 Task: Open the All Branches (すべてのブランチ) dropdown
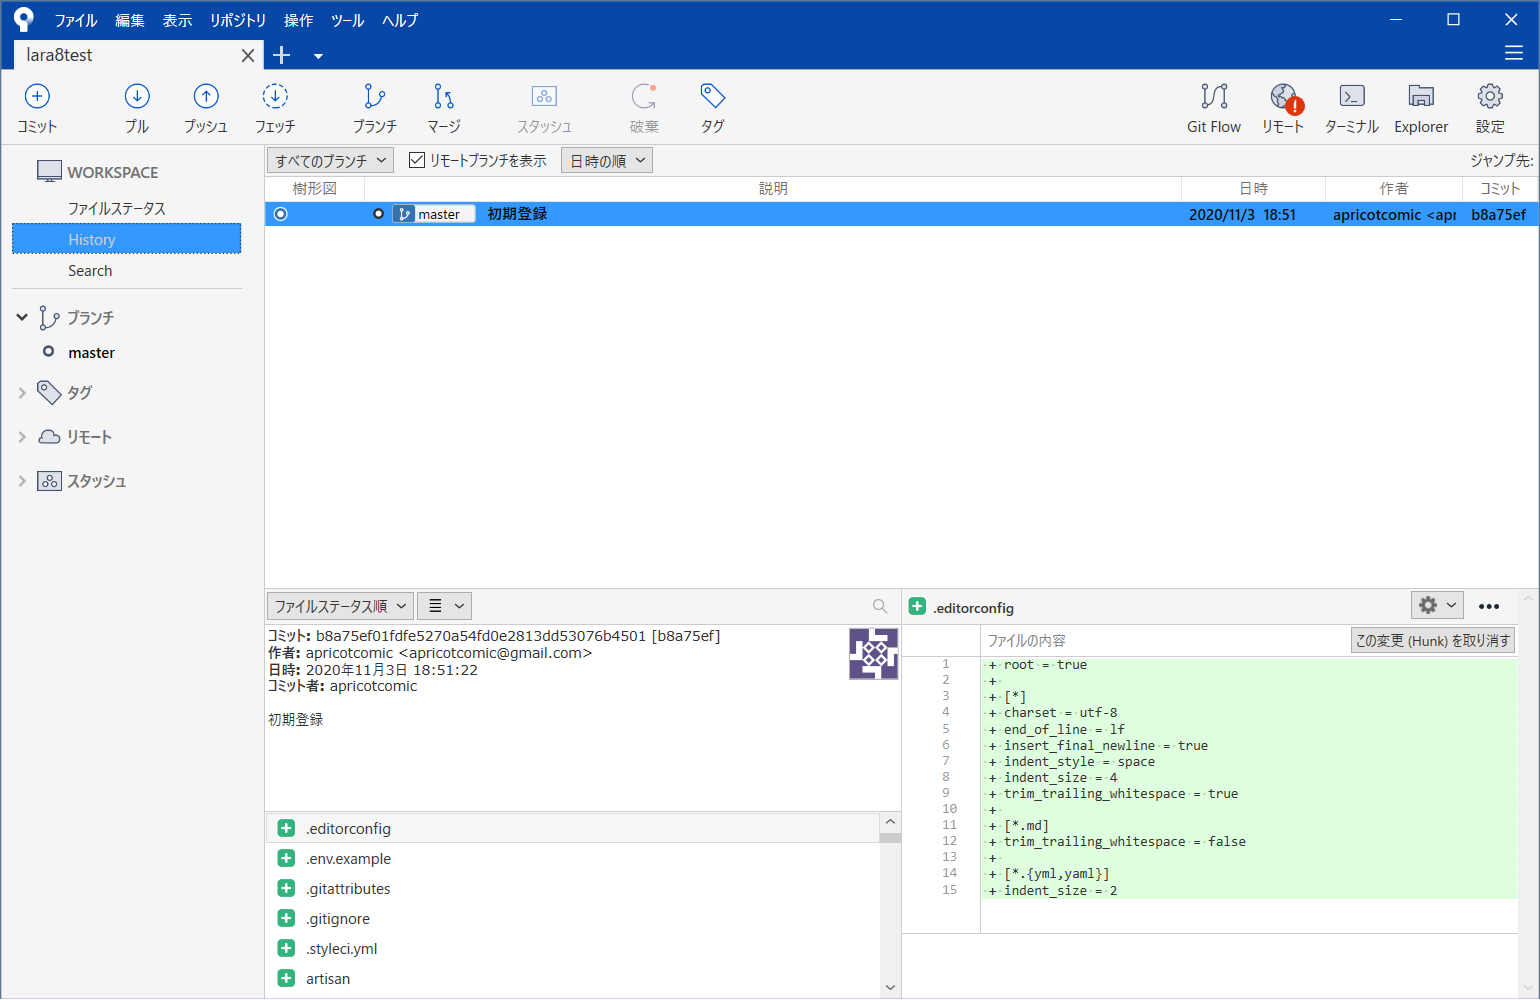click(330, 160)
